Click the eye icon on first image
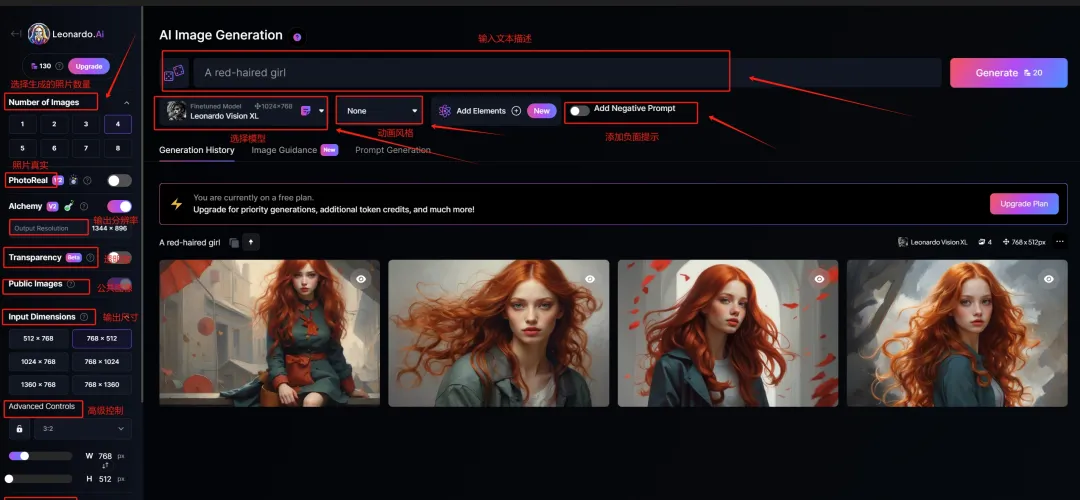 tap(361, 279)
